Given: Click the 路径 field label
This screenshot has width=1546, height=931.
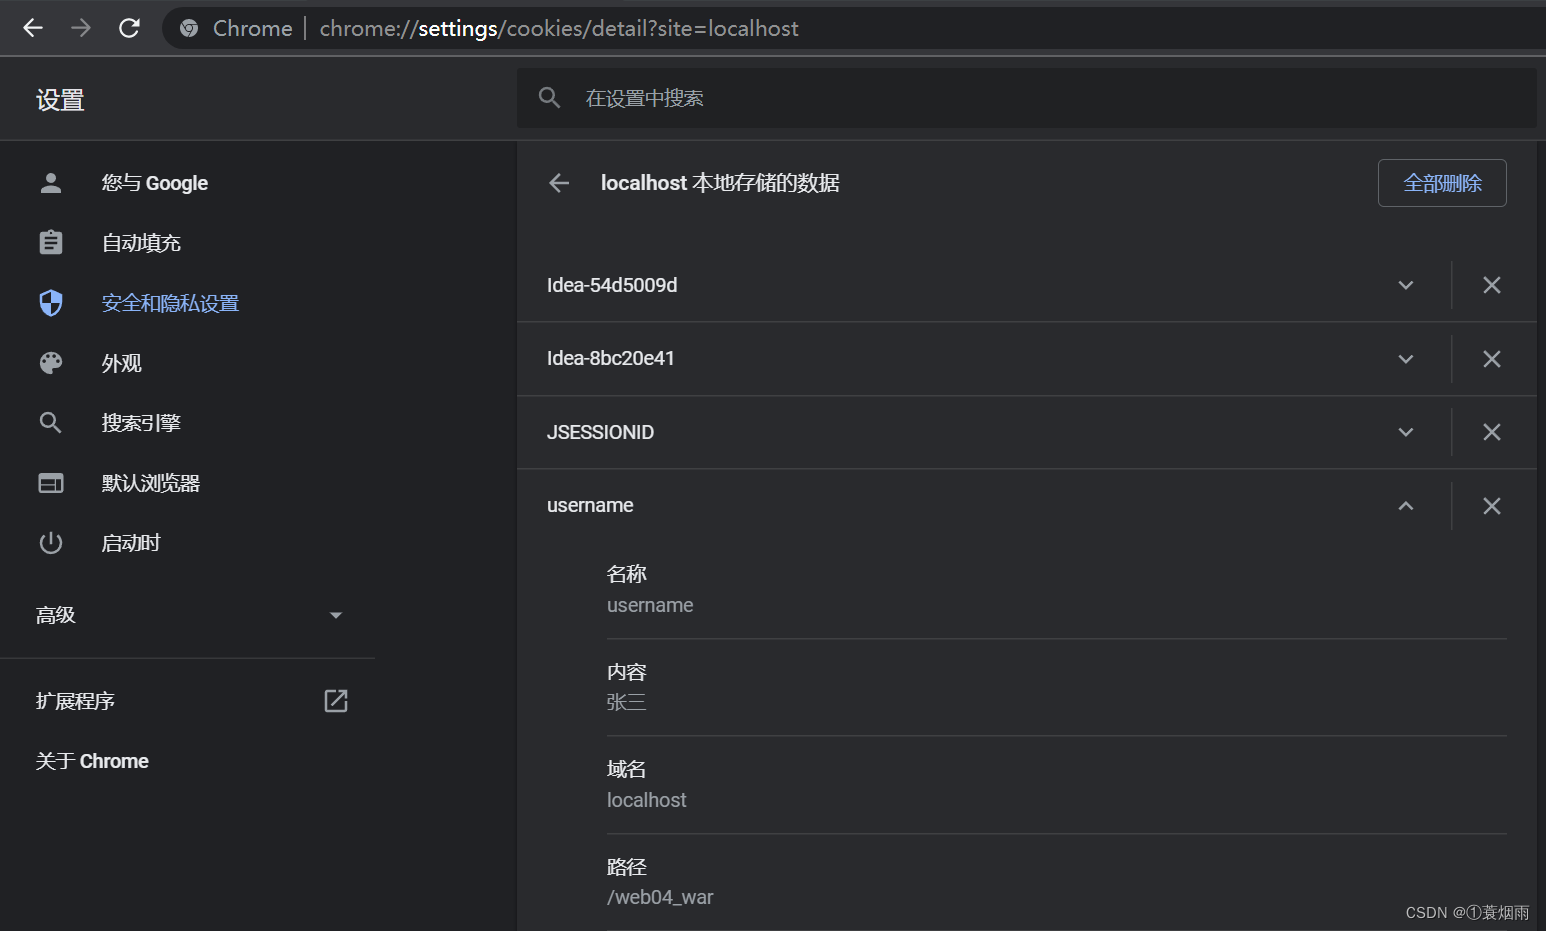Looking at the screenshot, I should coord(627,867).
